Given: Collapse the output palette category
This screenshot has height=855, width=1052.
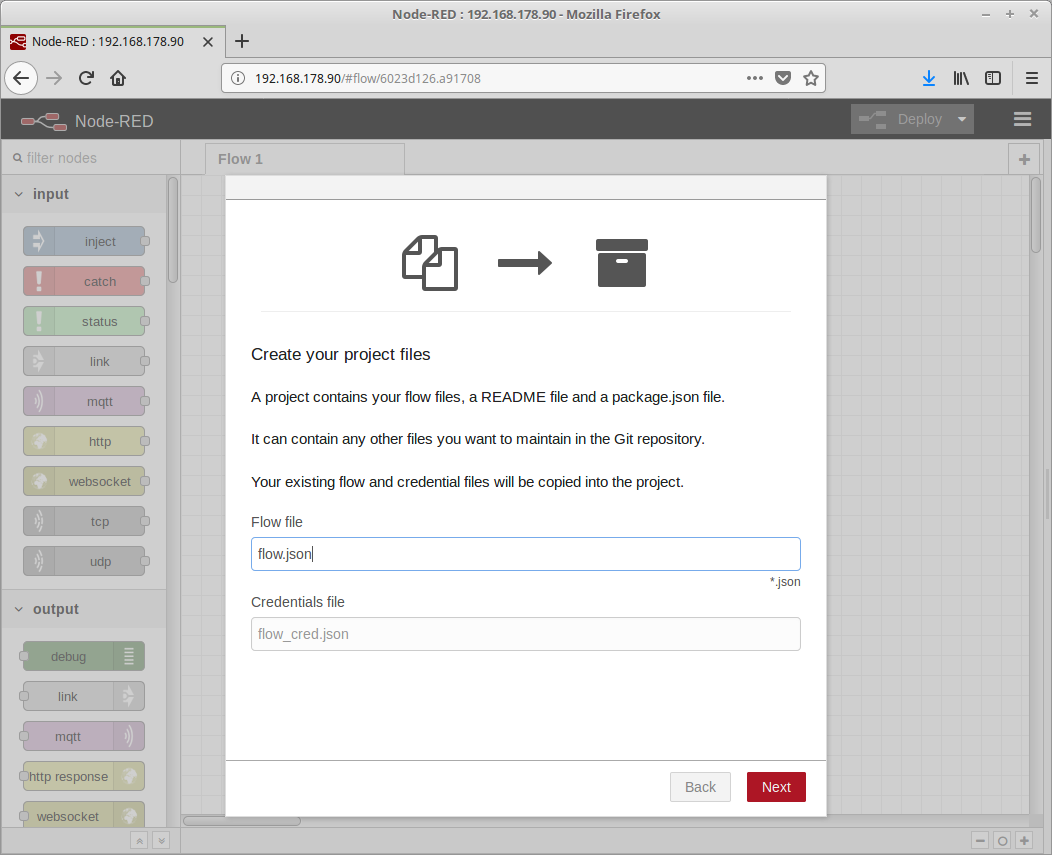Looking at the screenshot, I should point(19,609).
